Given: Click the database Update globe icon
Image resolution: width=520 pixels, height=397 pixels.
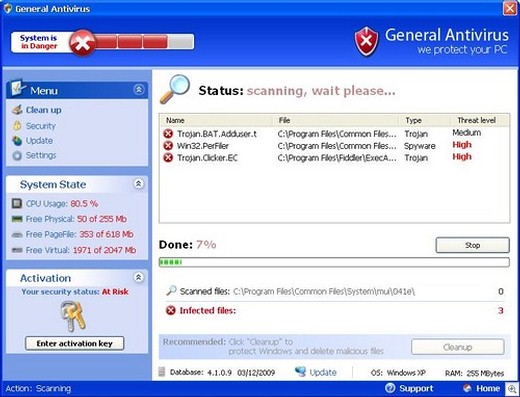Looking at the screenshot, I should pos(301,372).
